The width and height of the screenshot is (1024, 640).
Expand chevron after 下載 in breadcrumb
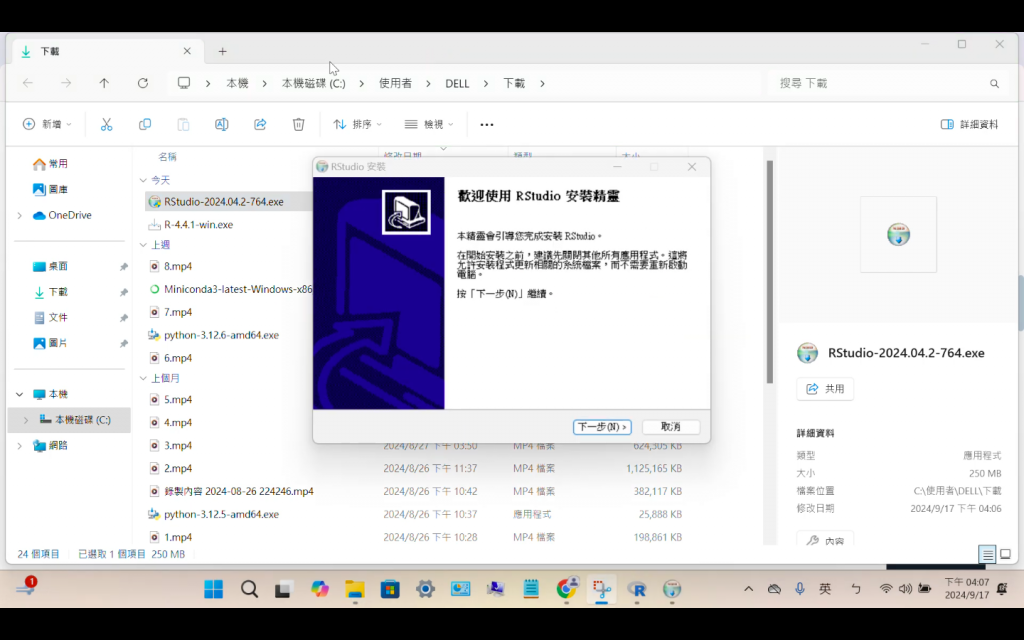(x=542, y=83)
